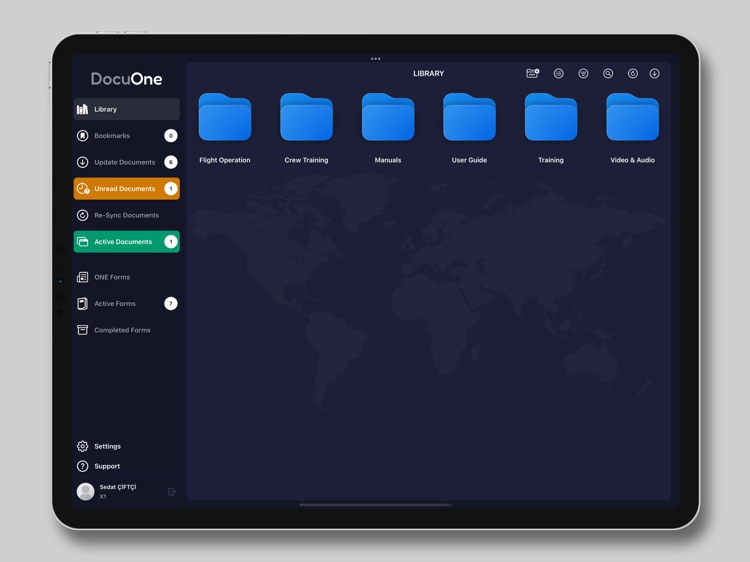Screen dimensions: 750x562
Task: Open Support help item
Action: pos(99,466)
